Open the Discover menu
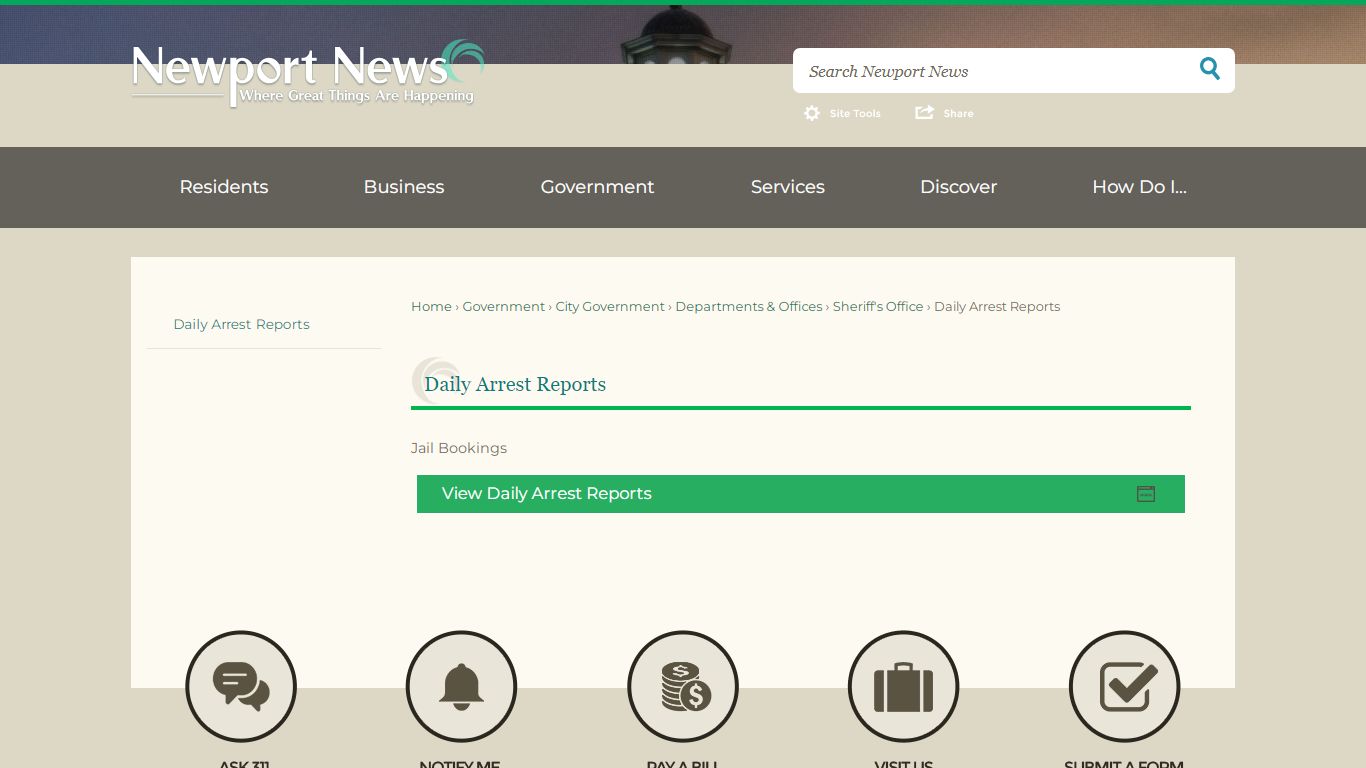 (959, 187)
